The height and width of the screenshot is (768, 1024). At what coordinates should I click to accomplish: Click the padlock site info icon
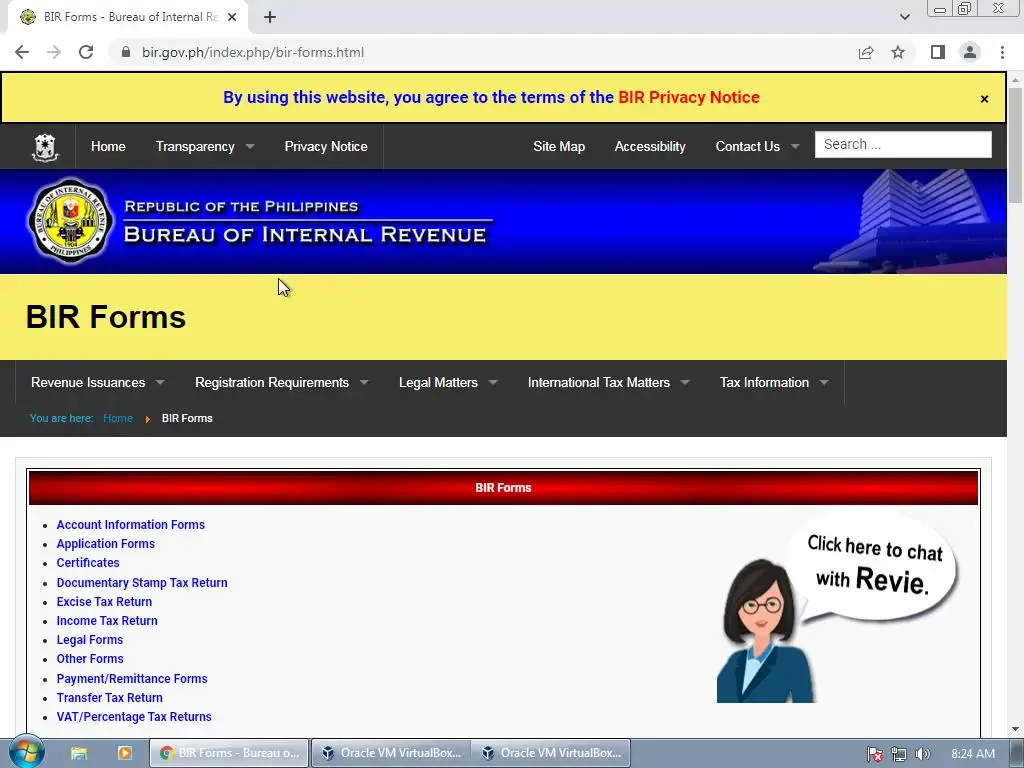(x=126, y=52)
